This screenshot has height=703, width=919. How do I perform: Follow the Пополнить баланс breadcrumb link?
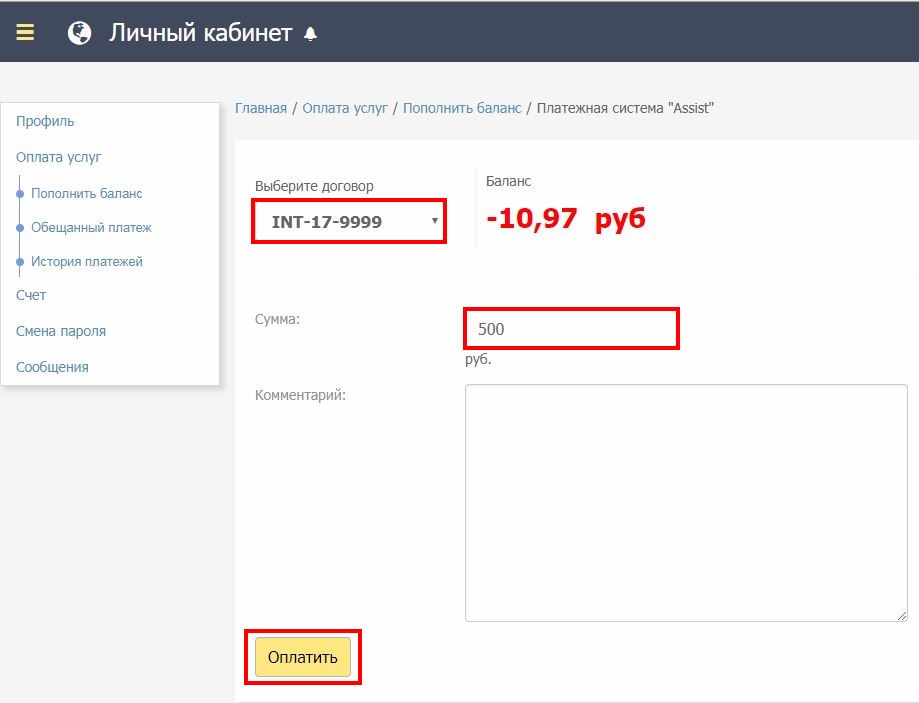462,108
